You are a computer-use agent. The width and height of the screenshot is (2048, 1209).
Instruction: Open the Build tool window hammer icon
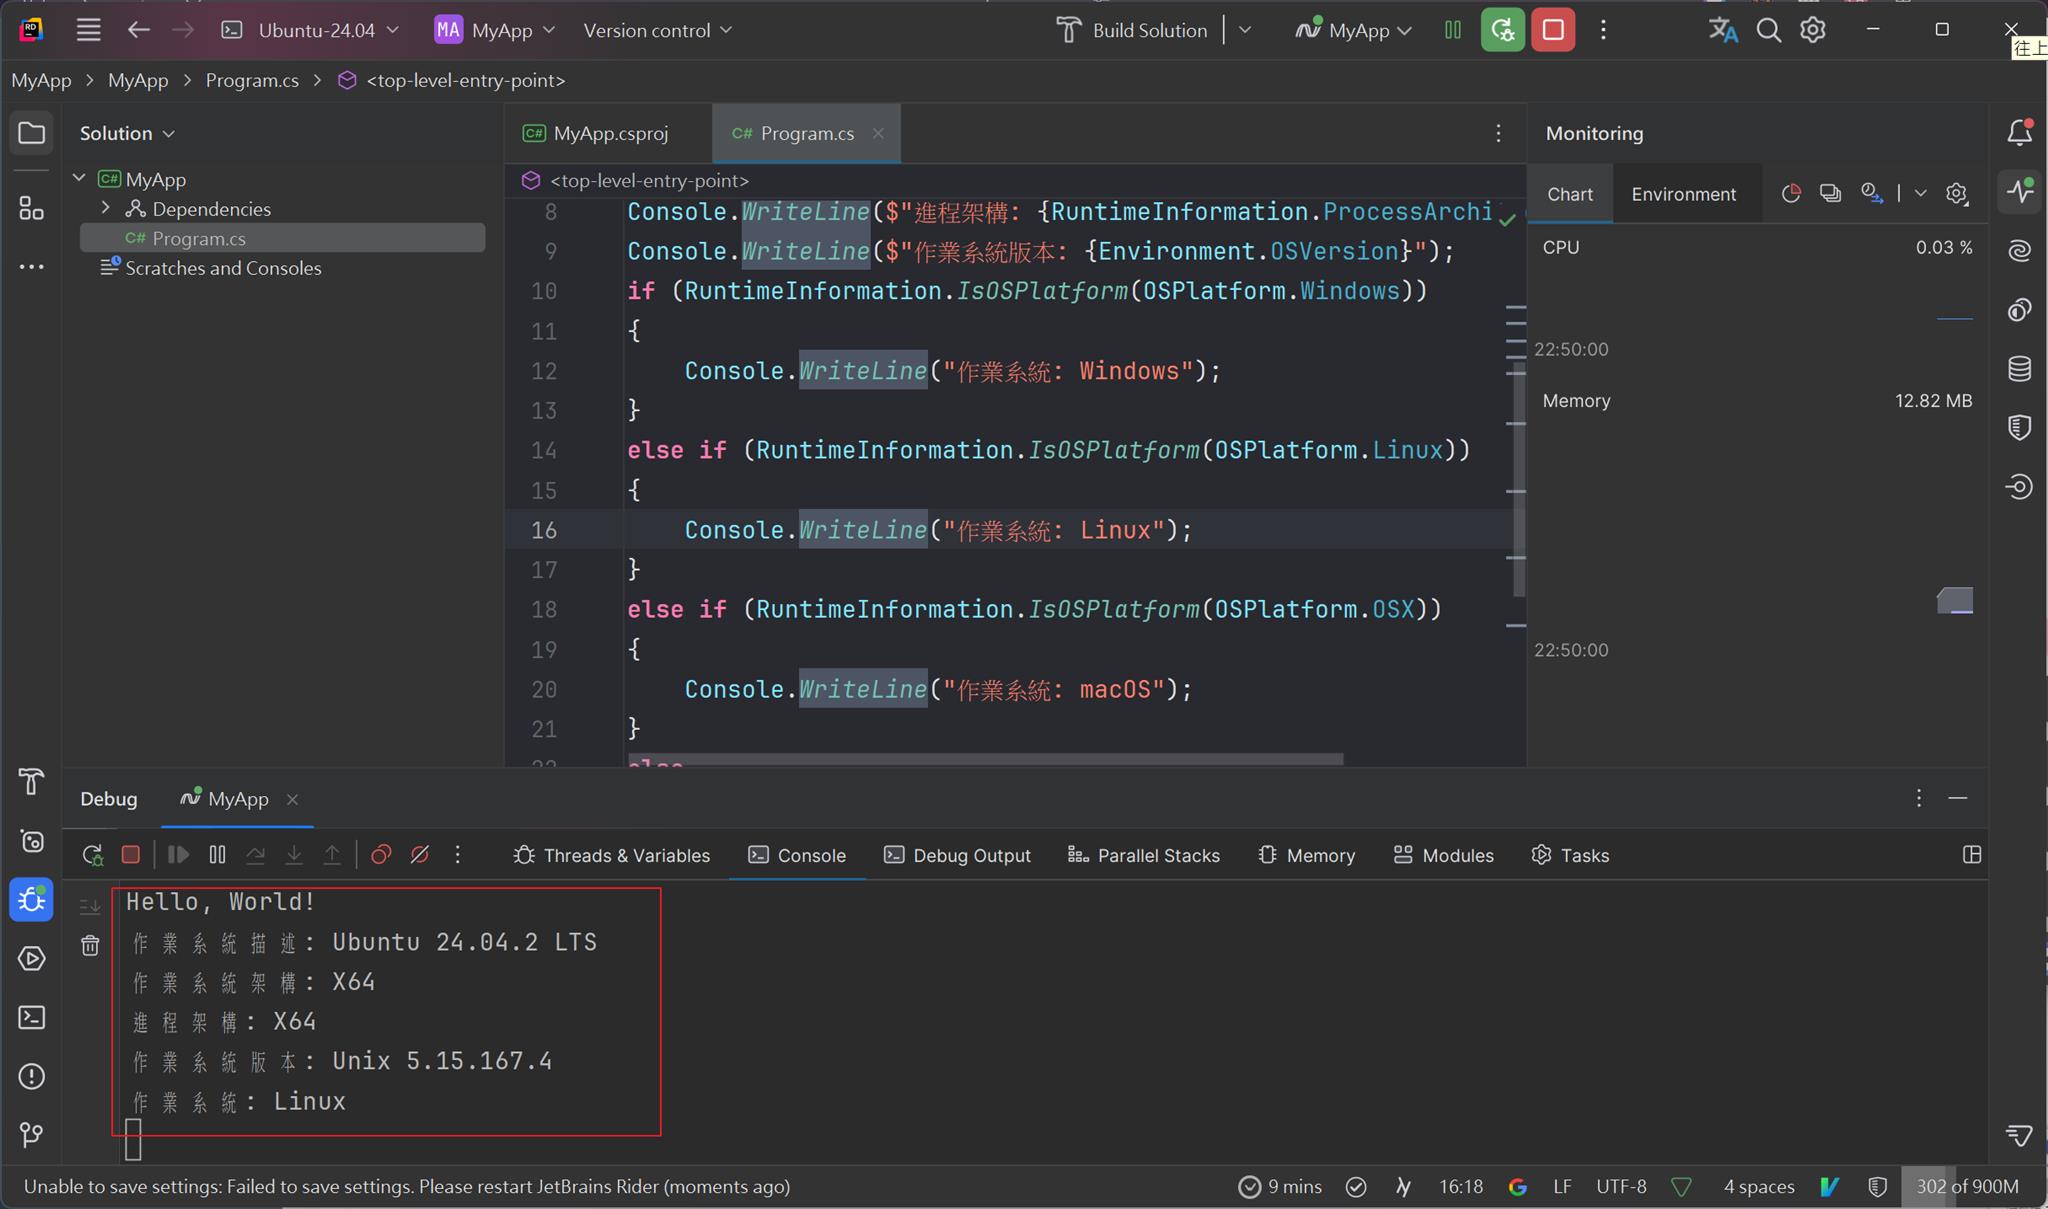[31, 781]
